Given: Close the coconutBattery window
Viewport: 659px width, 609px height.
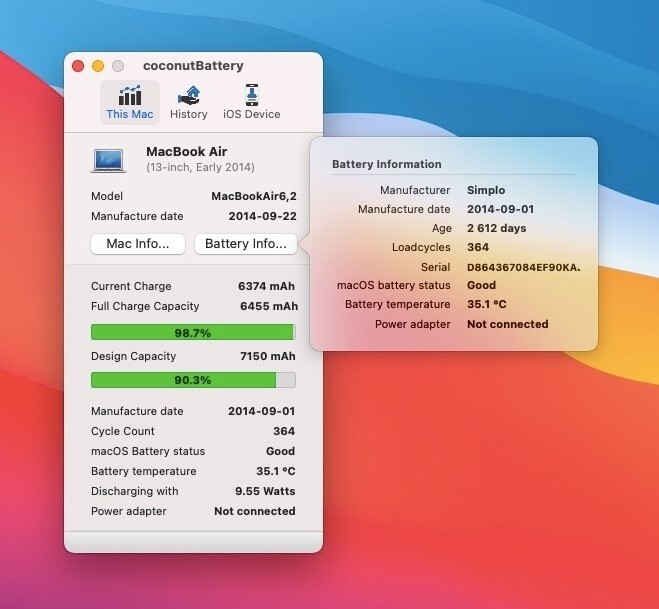Looking at the screenshot, I should [78, 66].
